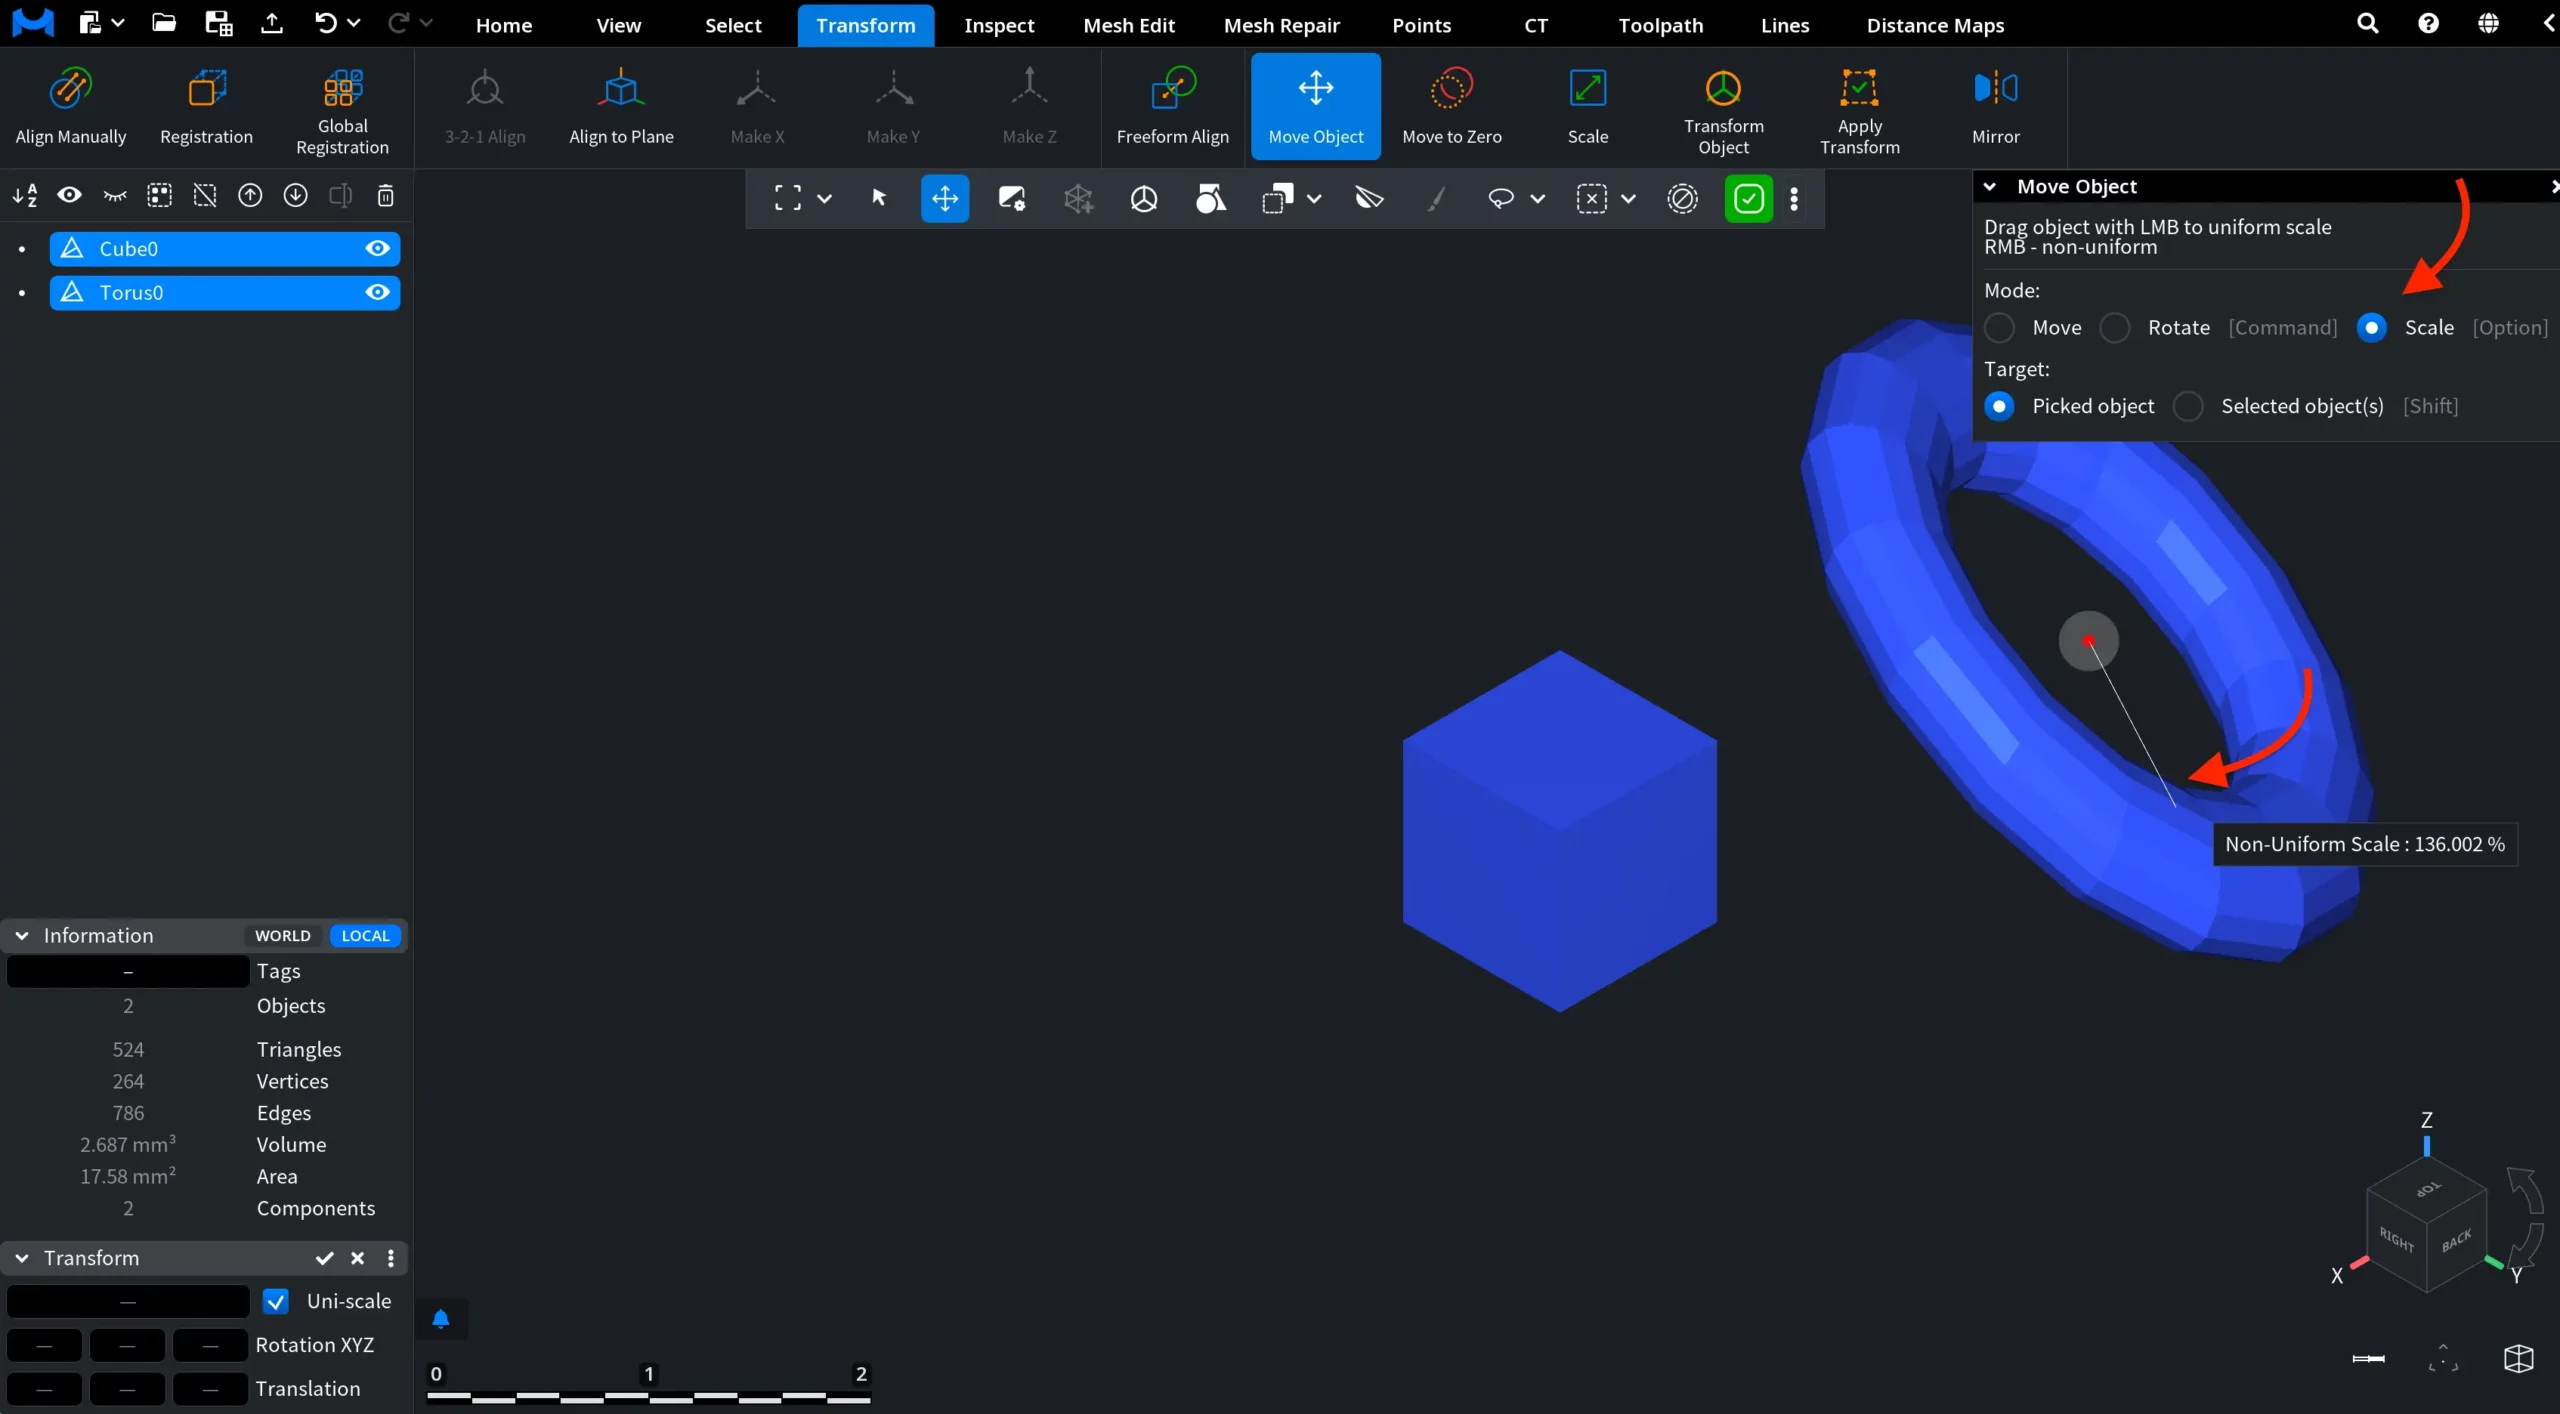Click the search magnifier icon
The image size is (2560, 1414).
[x=2367, y=23]
